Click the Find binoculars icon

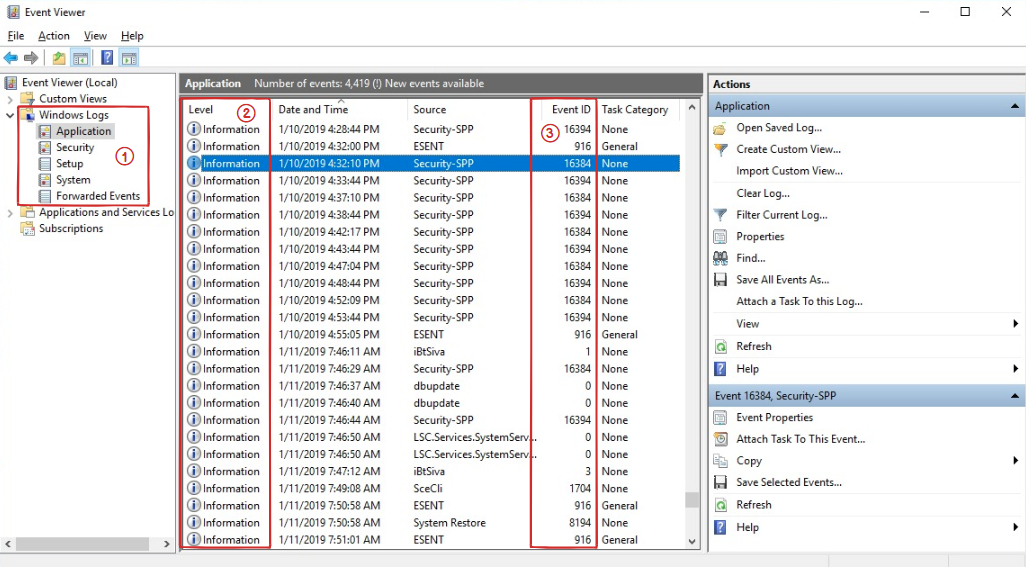[720, 258]
